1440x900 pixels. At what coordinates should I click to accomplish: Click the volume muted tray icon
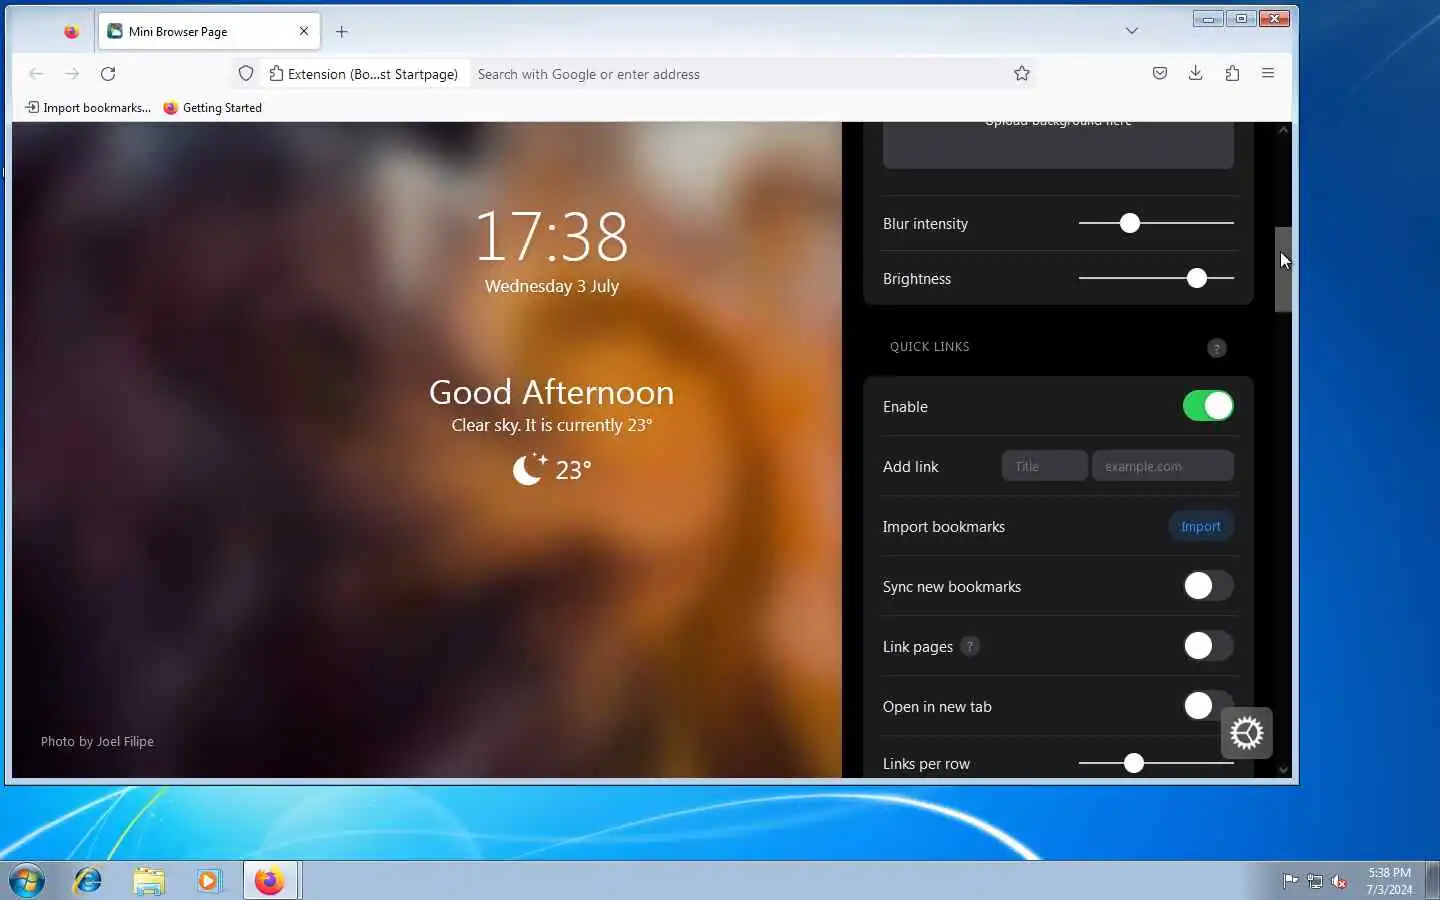pyautogui.click(x=1339, y=881)
